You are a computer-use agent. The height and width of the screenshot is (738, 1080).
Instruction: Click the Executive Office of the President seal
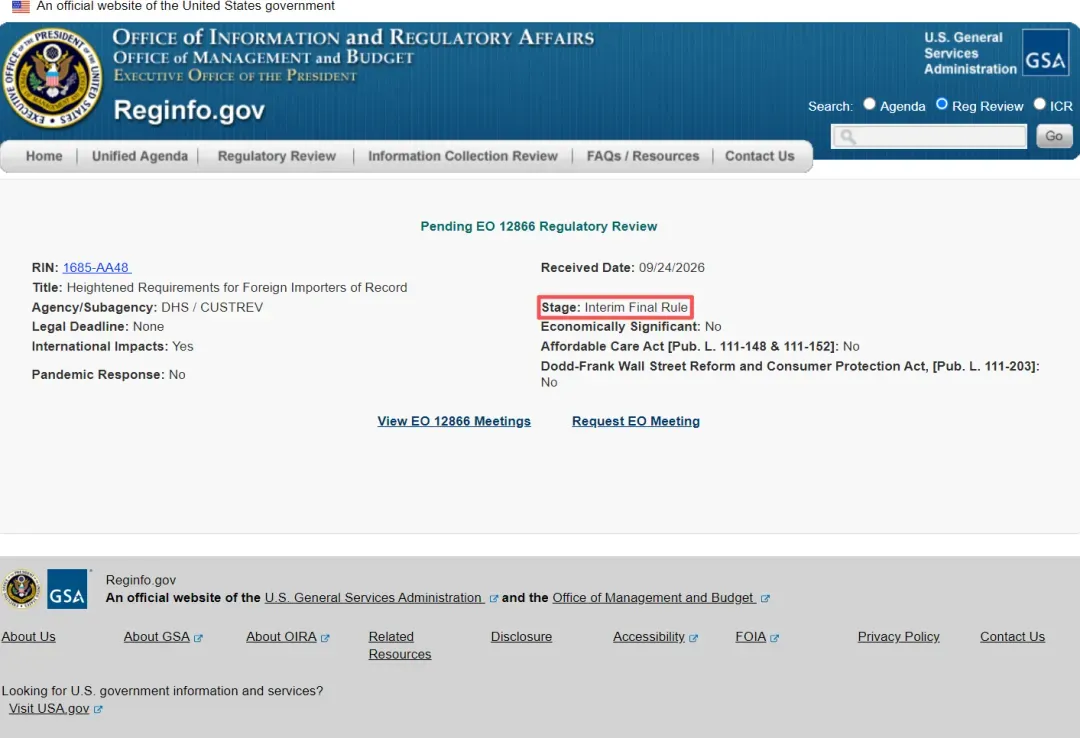coord(52,78)
